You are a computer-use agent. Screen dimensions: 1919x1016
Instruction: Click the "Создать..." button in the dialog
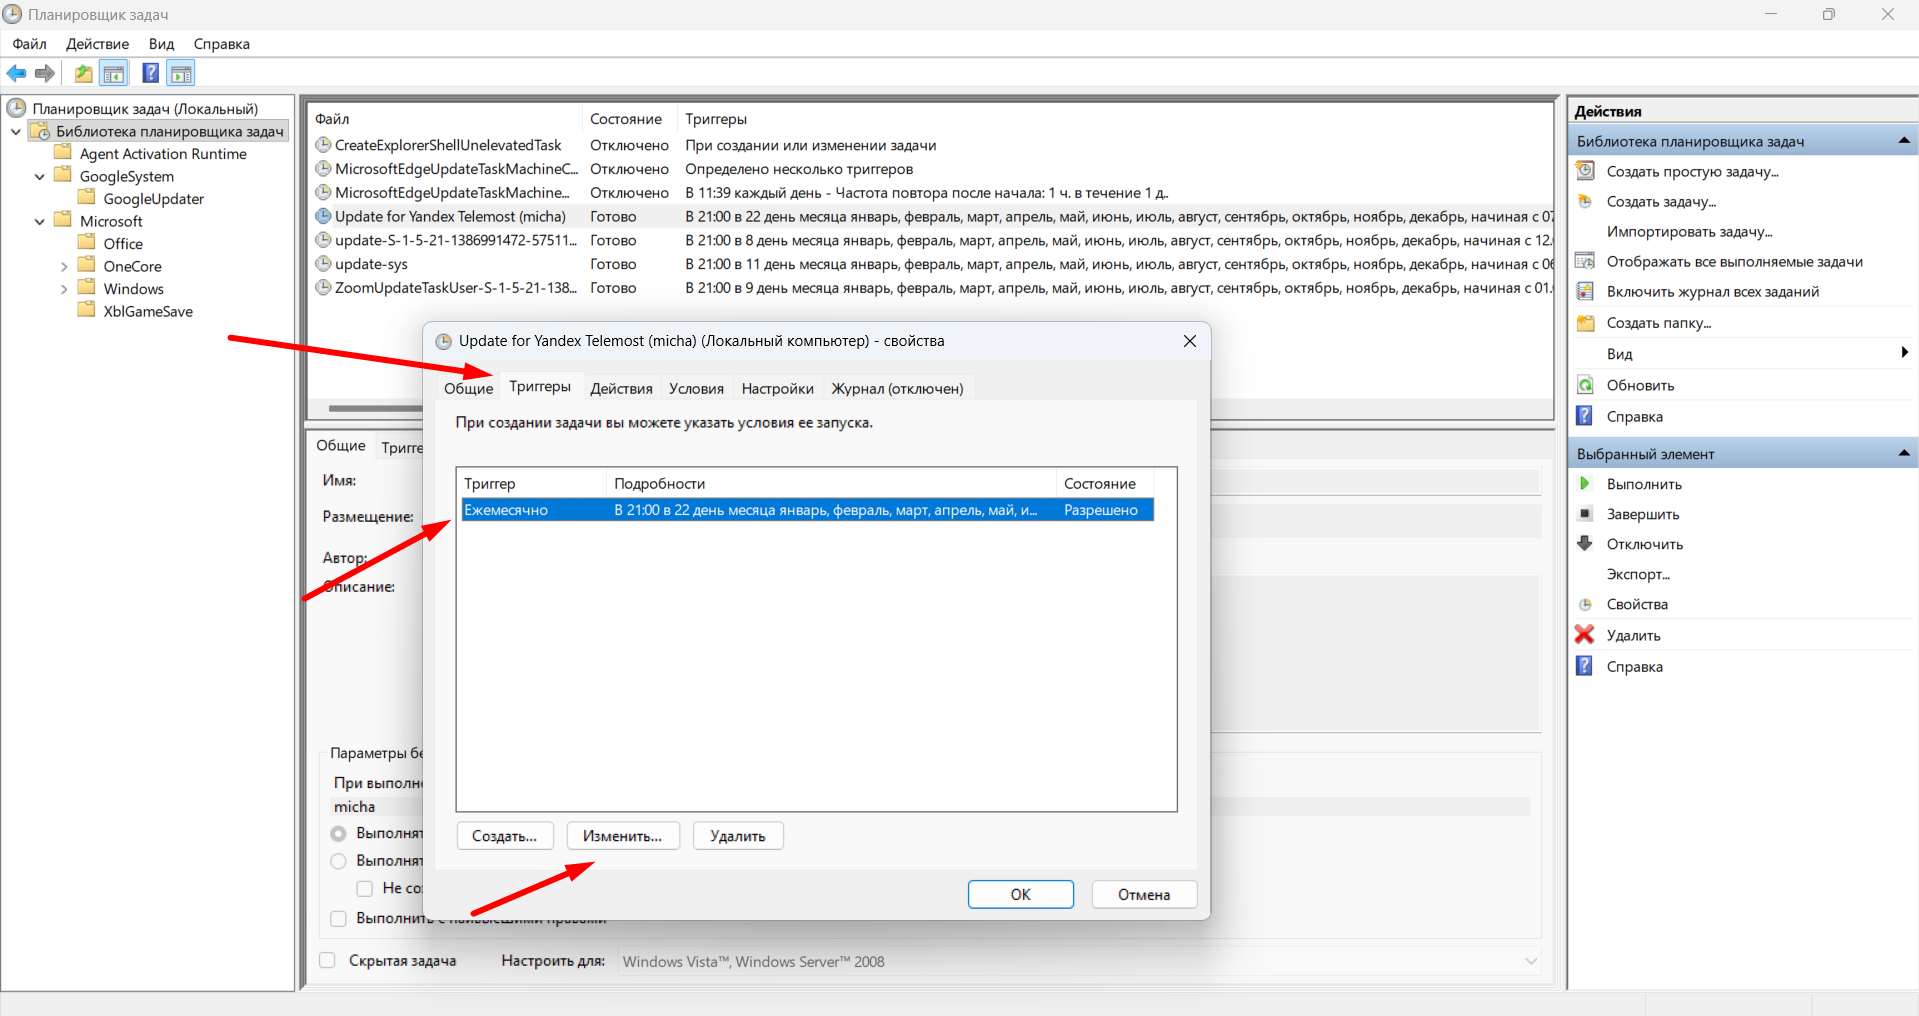pos(505,836)
